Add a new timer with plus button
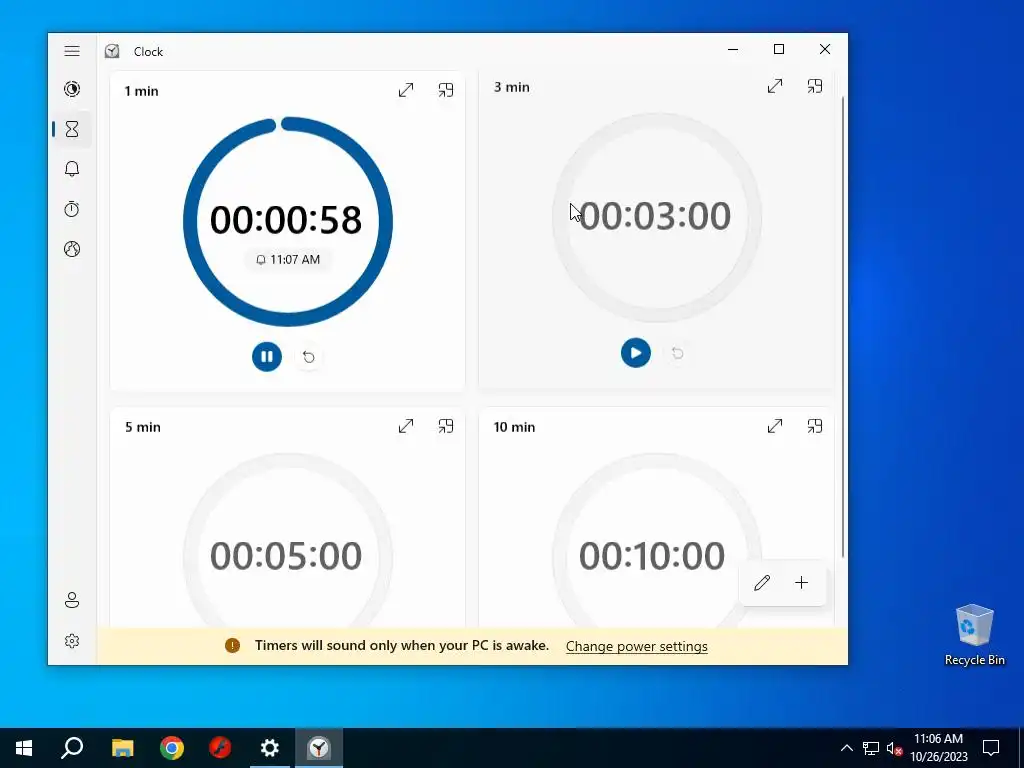This screenshot has width=1024, height=768. (801, 583)
